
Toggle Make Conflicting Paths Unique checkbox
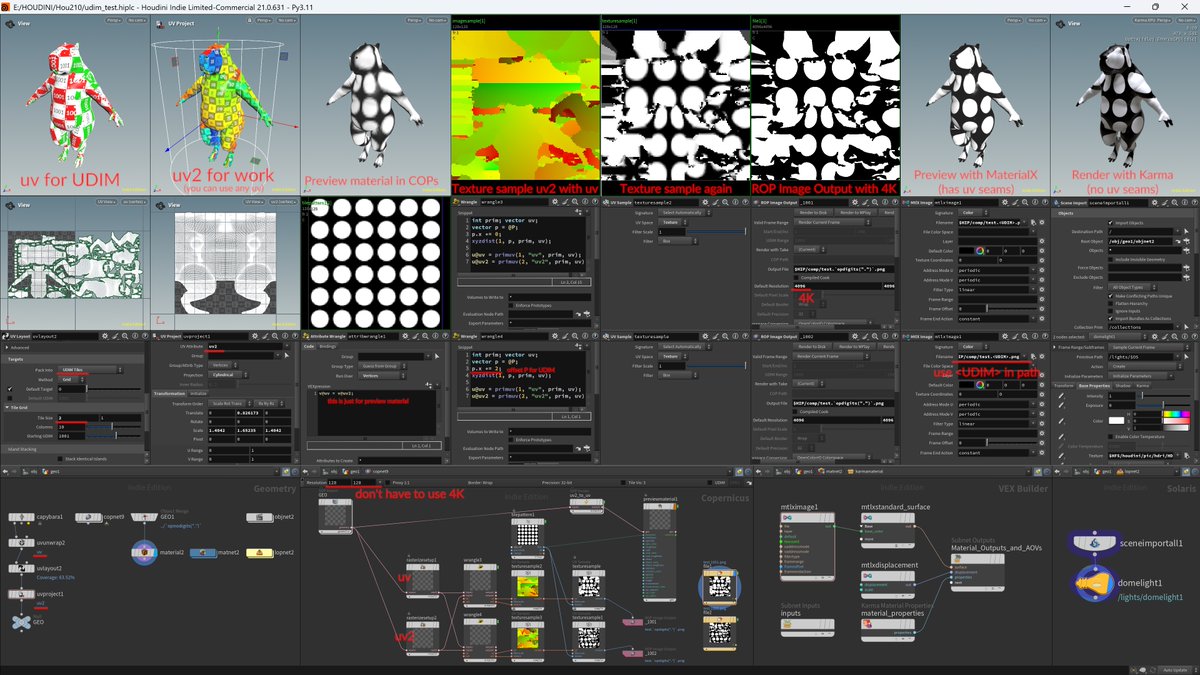(x=1110, y=296)
